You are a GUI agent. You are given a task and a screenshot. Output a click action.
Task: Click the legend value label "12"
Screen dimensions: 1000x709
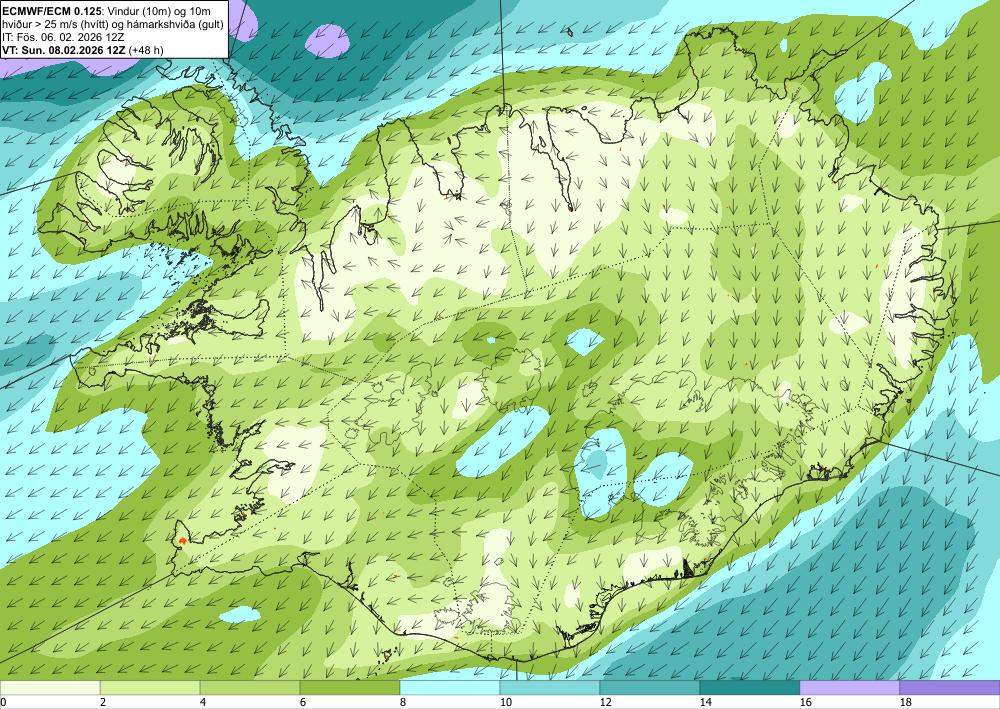605,703
